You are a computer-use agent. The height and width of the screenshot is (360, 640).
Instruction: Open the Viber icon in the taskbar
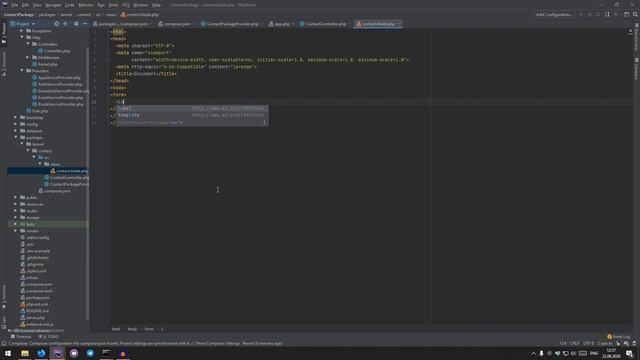tap(74, 353)
